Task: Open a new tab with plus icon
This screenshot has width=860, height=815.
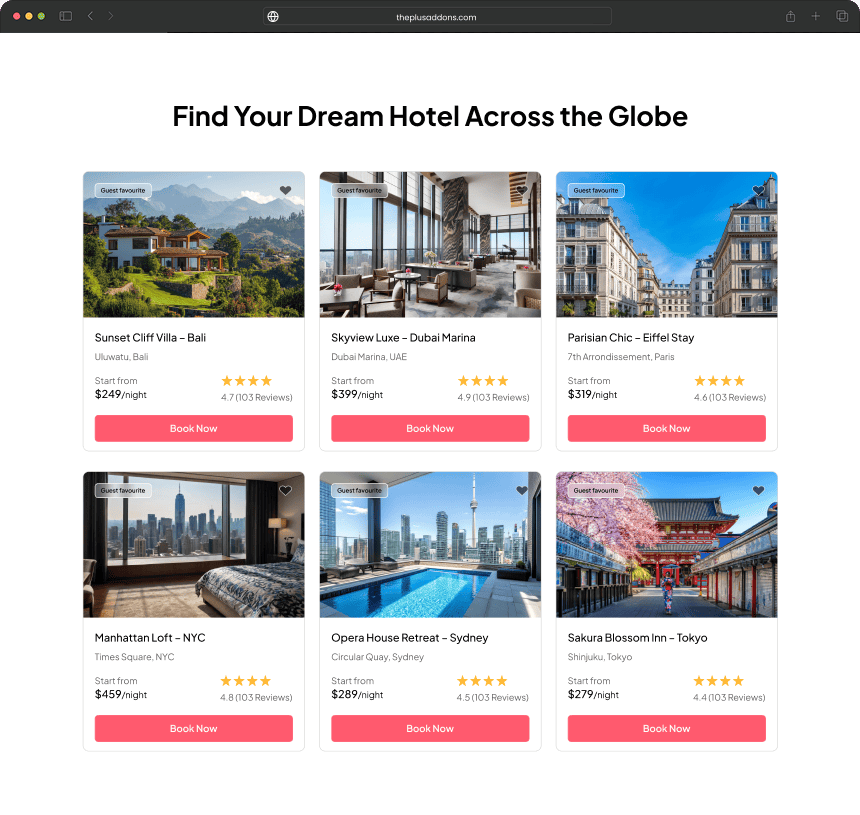Action: click(x=816, y=16)
